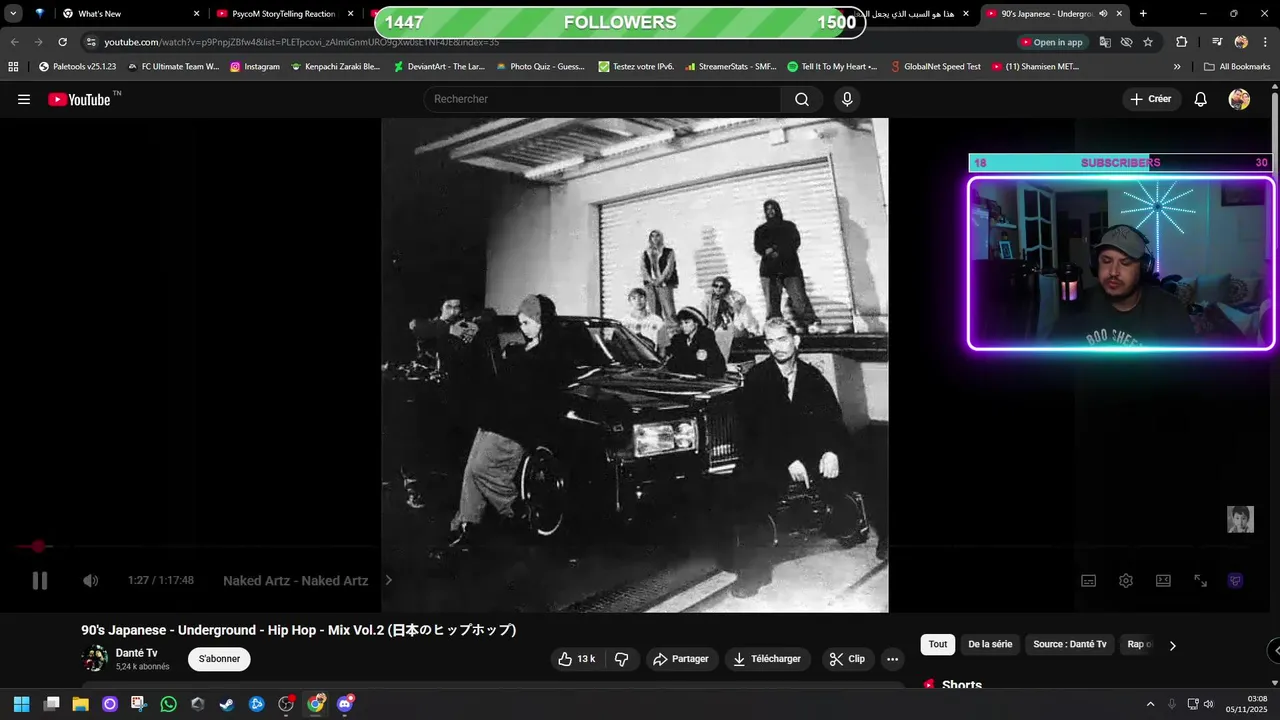The width and height of the screenshot is (1280, 720).
Task: Toggle the crossed-eye icon in address bar
Action: pyautogui.click(x=1126, y=42)
